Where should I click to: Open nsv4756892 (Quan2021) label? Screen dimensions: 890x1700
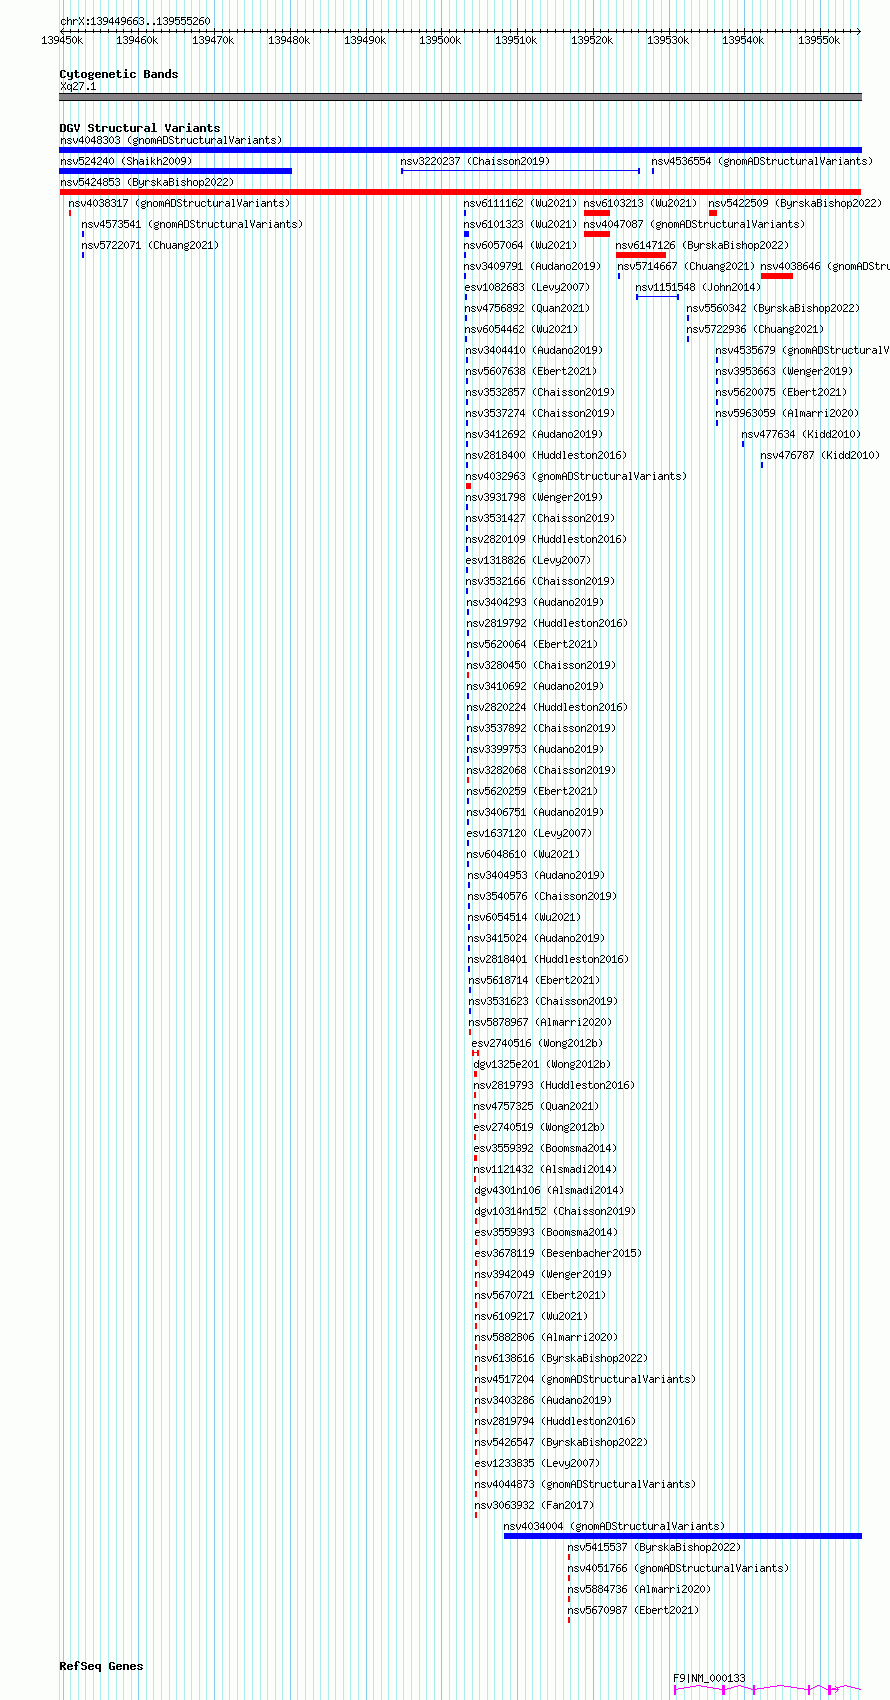coord(527,308)
